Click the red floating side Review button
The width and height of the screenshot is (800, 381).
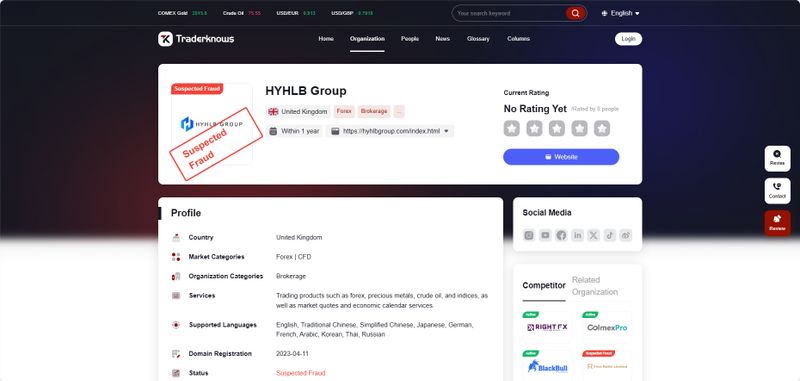(778, 223)
